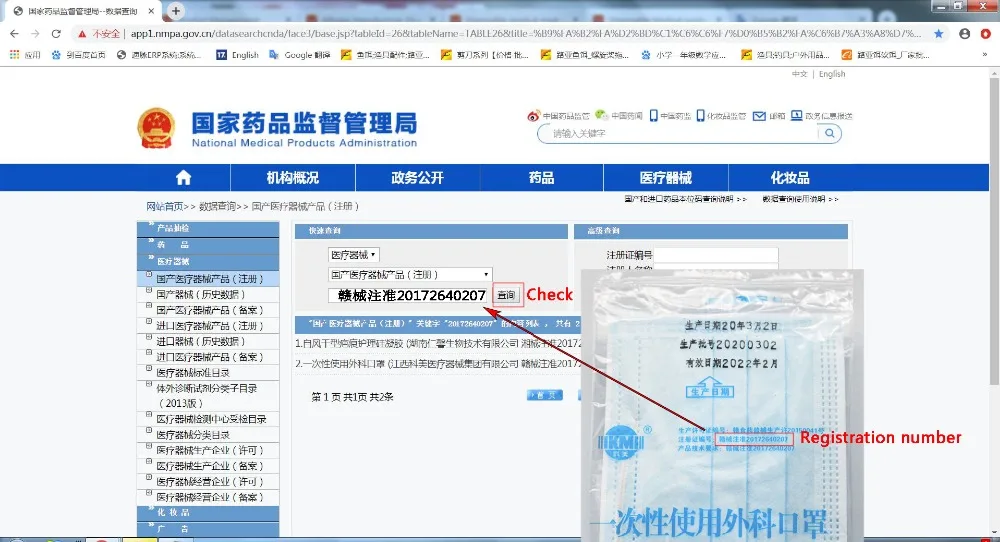This screenshot has height=542, width=1000.
Task: Open the 数据查询使用说明 link
Action: (x=800, y=199)
